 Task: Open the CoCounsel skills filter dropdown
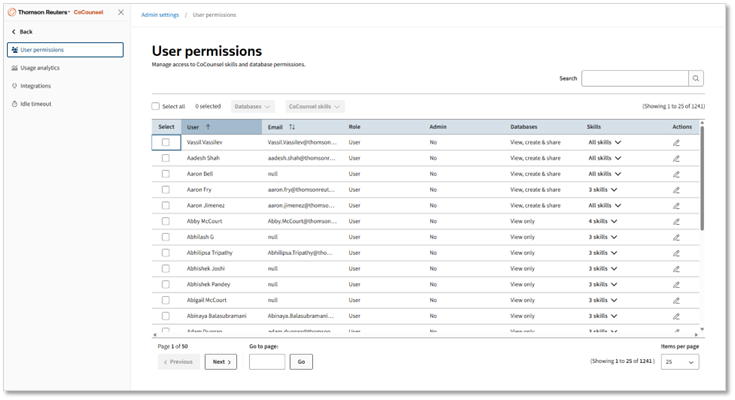point(314,106)
